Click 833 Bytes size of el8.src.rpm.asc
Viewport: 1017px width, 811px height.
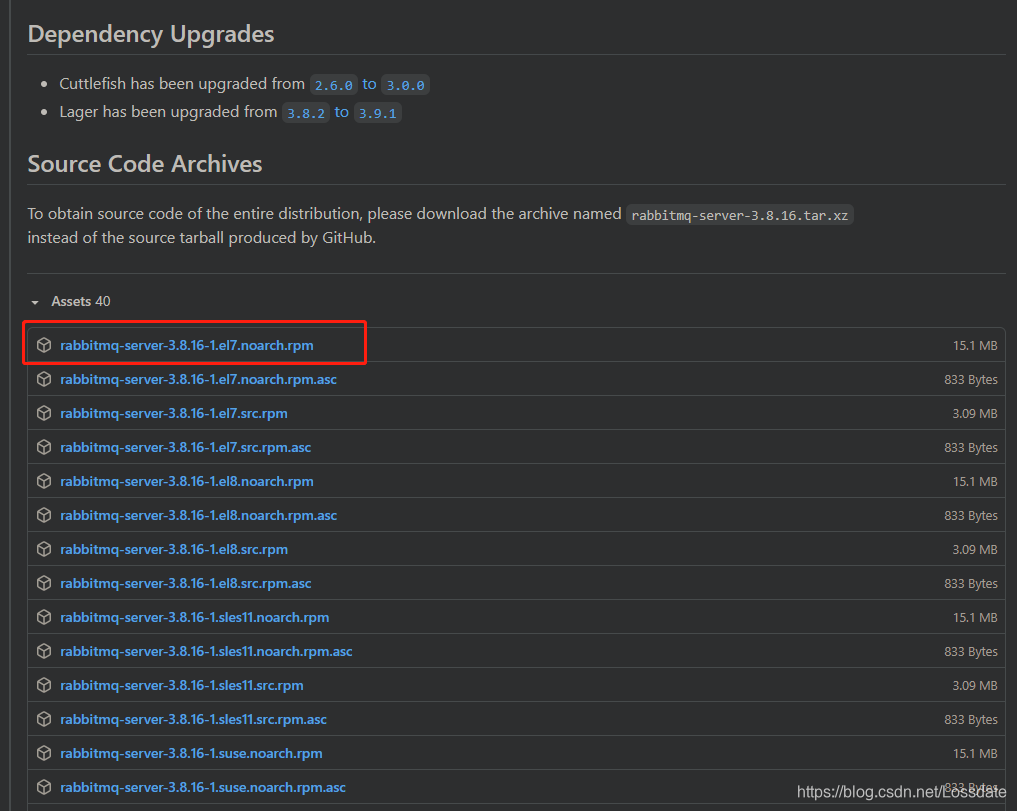970,583
